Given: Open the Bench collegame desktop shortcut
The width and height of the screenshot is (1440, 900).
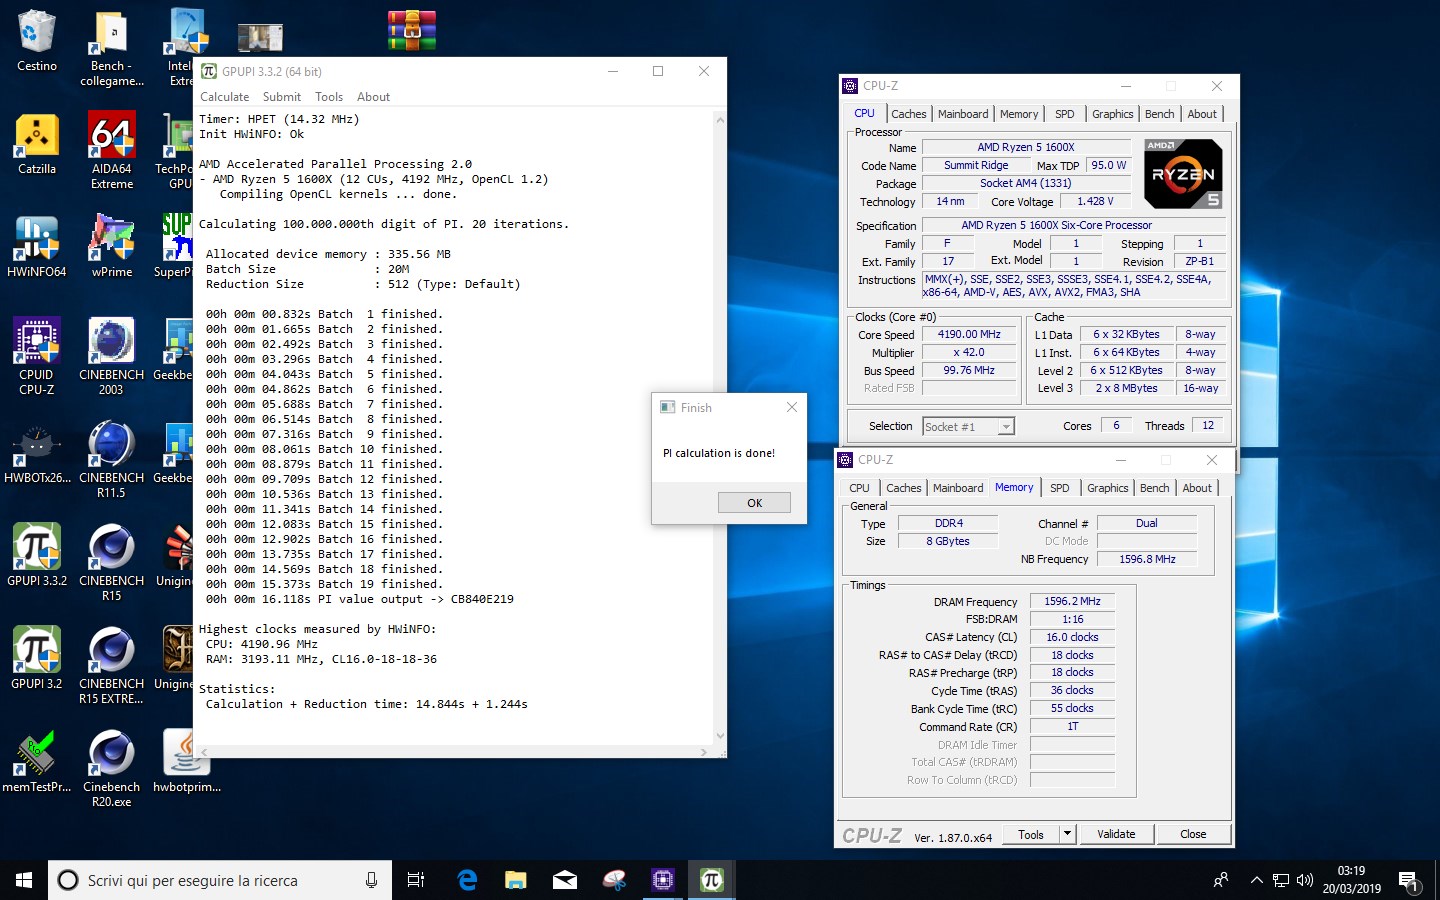Looking at the screenshot, I should coord(111,49).
